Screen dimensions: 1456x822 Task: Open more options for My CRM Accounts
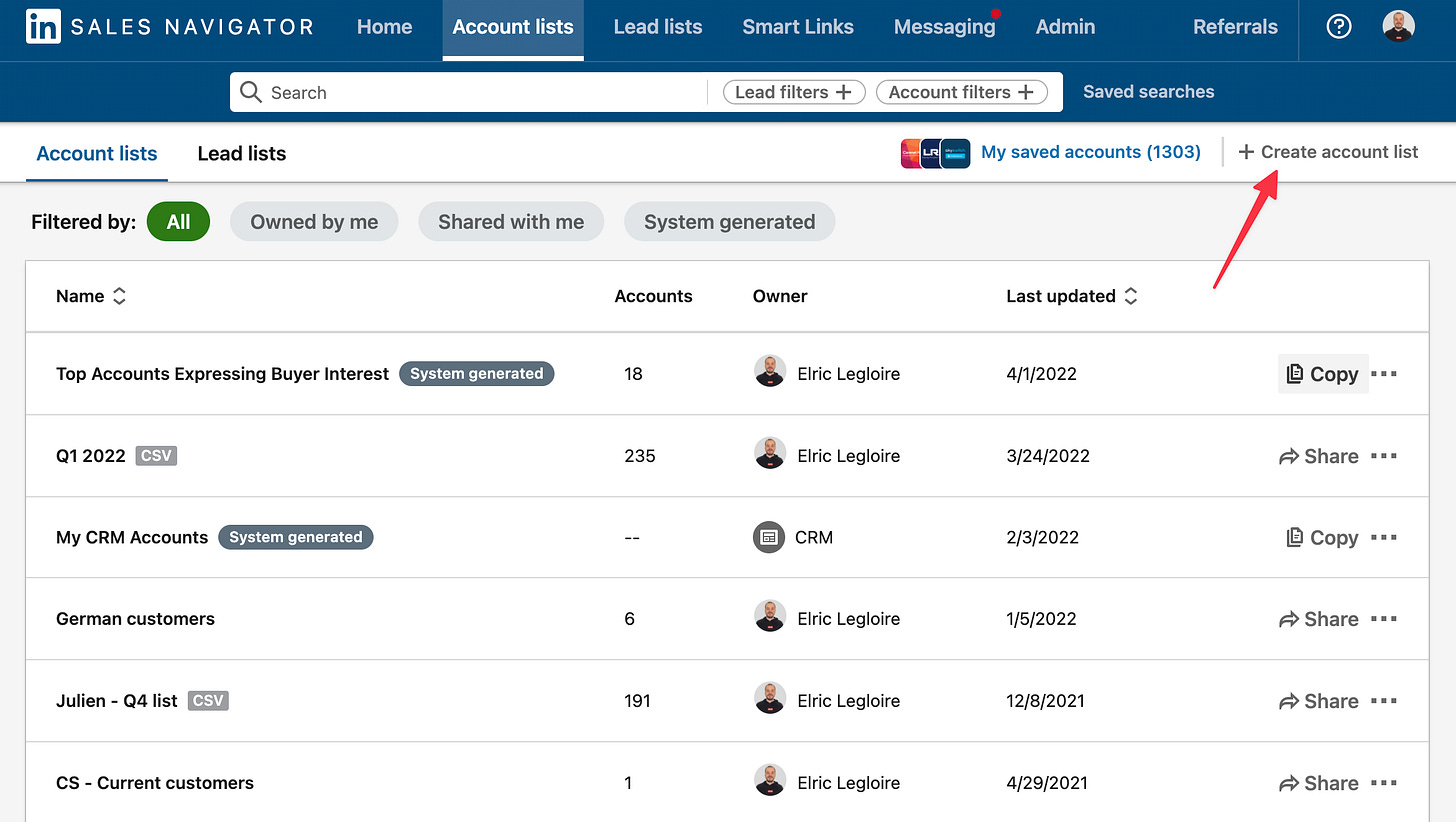(1384, 537)
